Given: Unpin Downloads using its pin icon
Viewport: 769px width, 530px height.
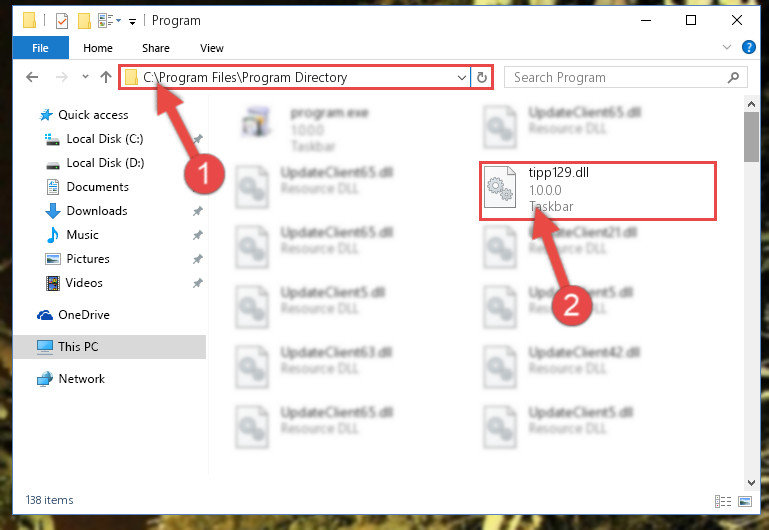Looking at the screenshot, I should (197, 211).
